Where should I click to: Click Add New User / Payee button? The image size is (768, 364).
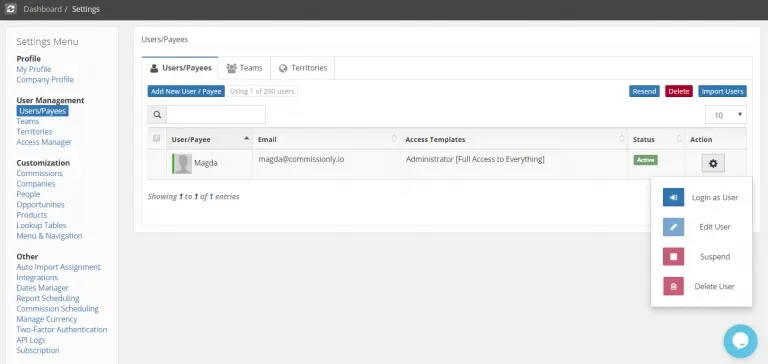[x=186, y=91]
